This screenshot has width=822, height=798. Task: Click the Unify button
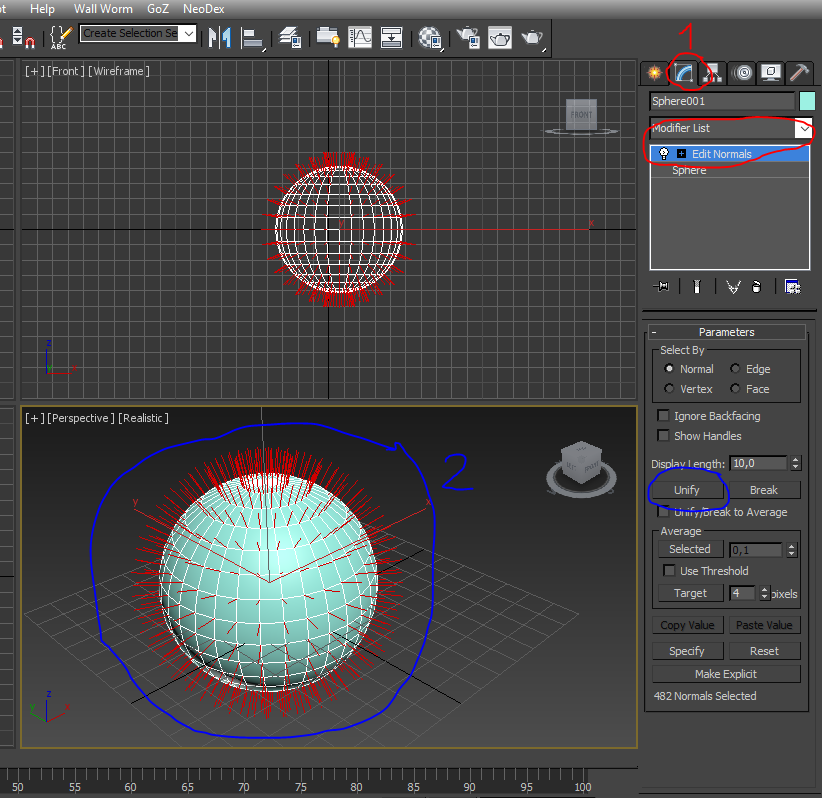(687, 490)
